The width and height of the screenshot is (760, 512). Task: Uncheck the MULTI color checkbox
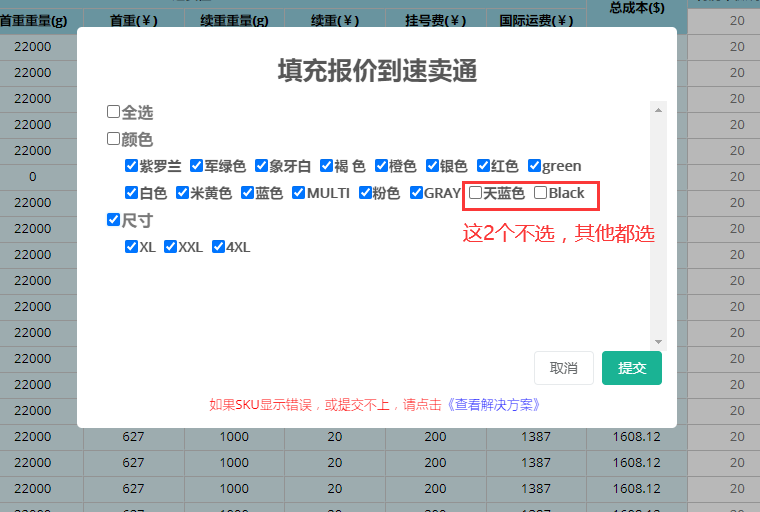299,193
